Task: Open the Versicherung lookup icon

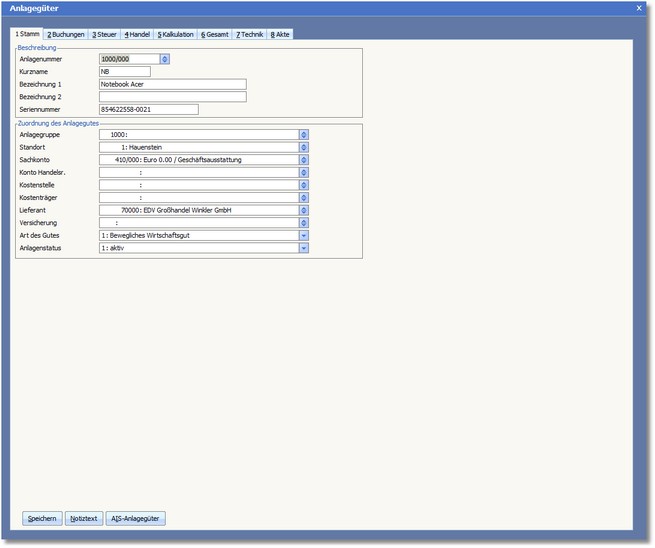Action: tap(304, 223)
